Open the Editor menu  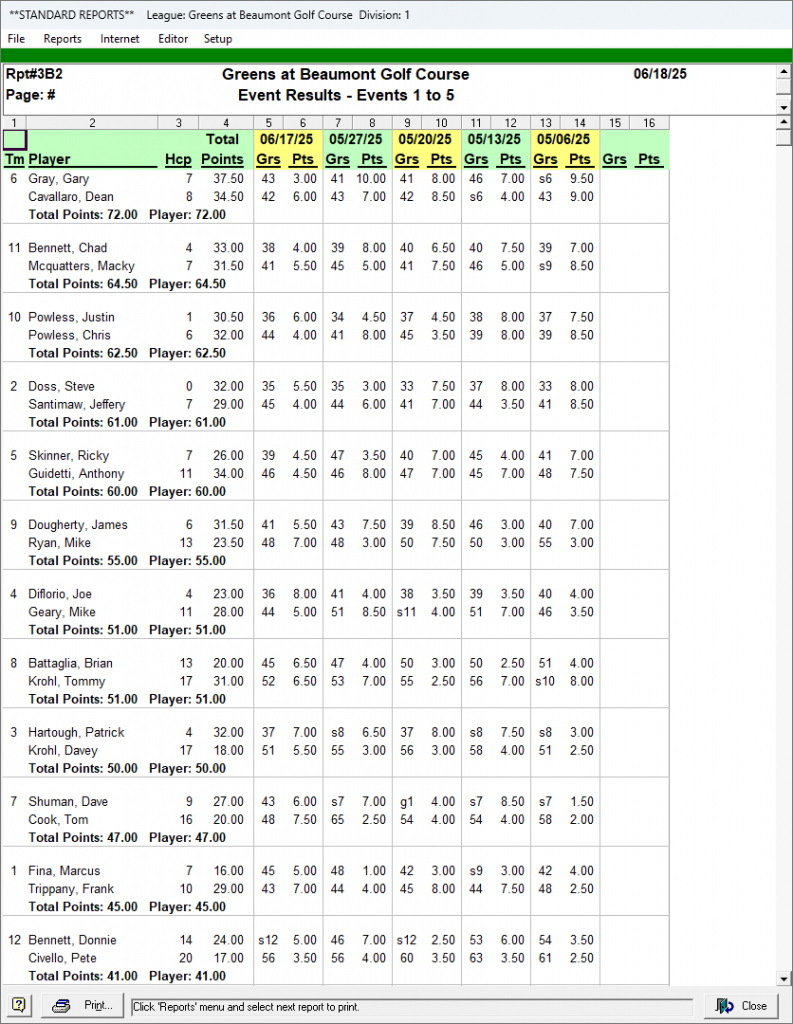173,39
